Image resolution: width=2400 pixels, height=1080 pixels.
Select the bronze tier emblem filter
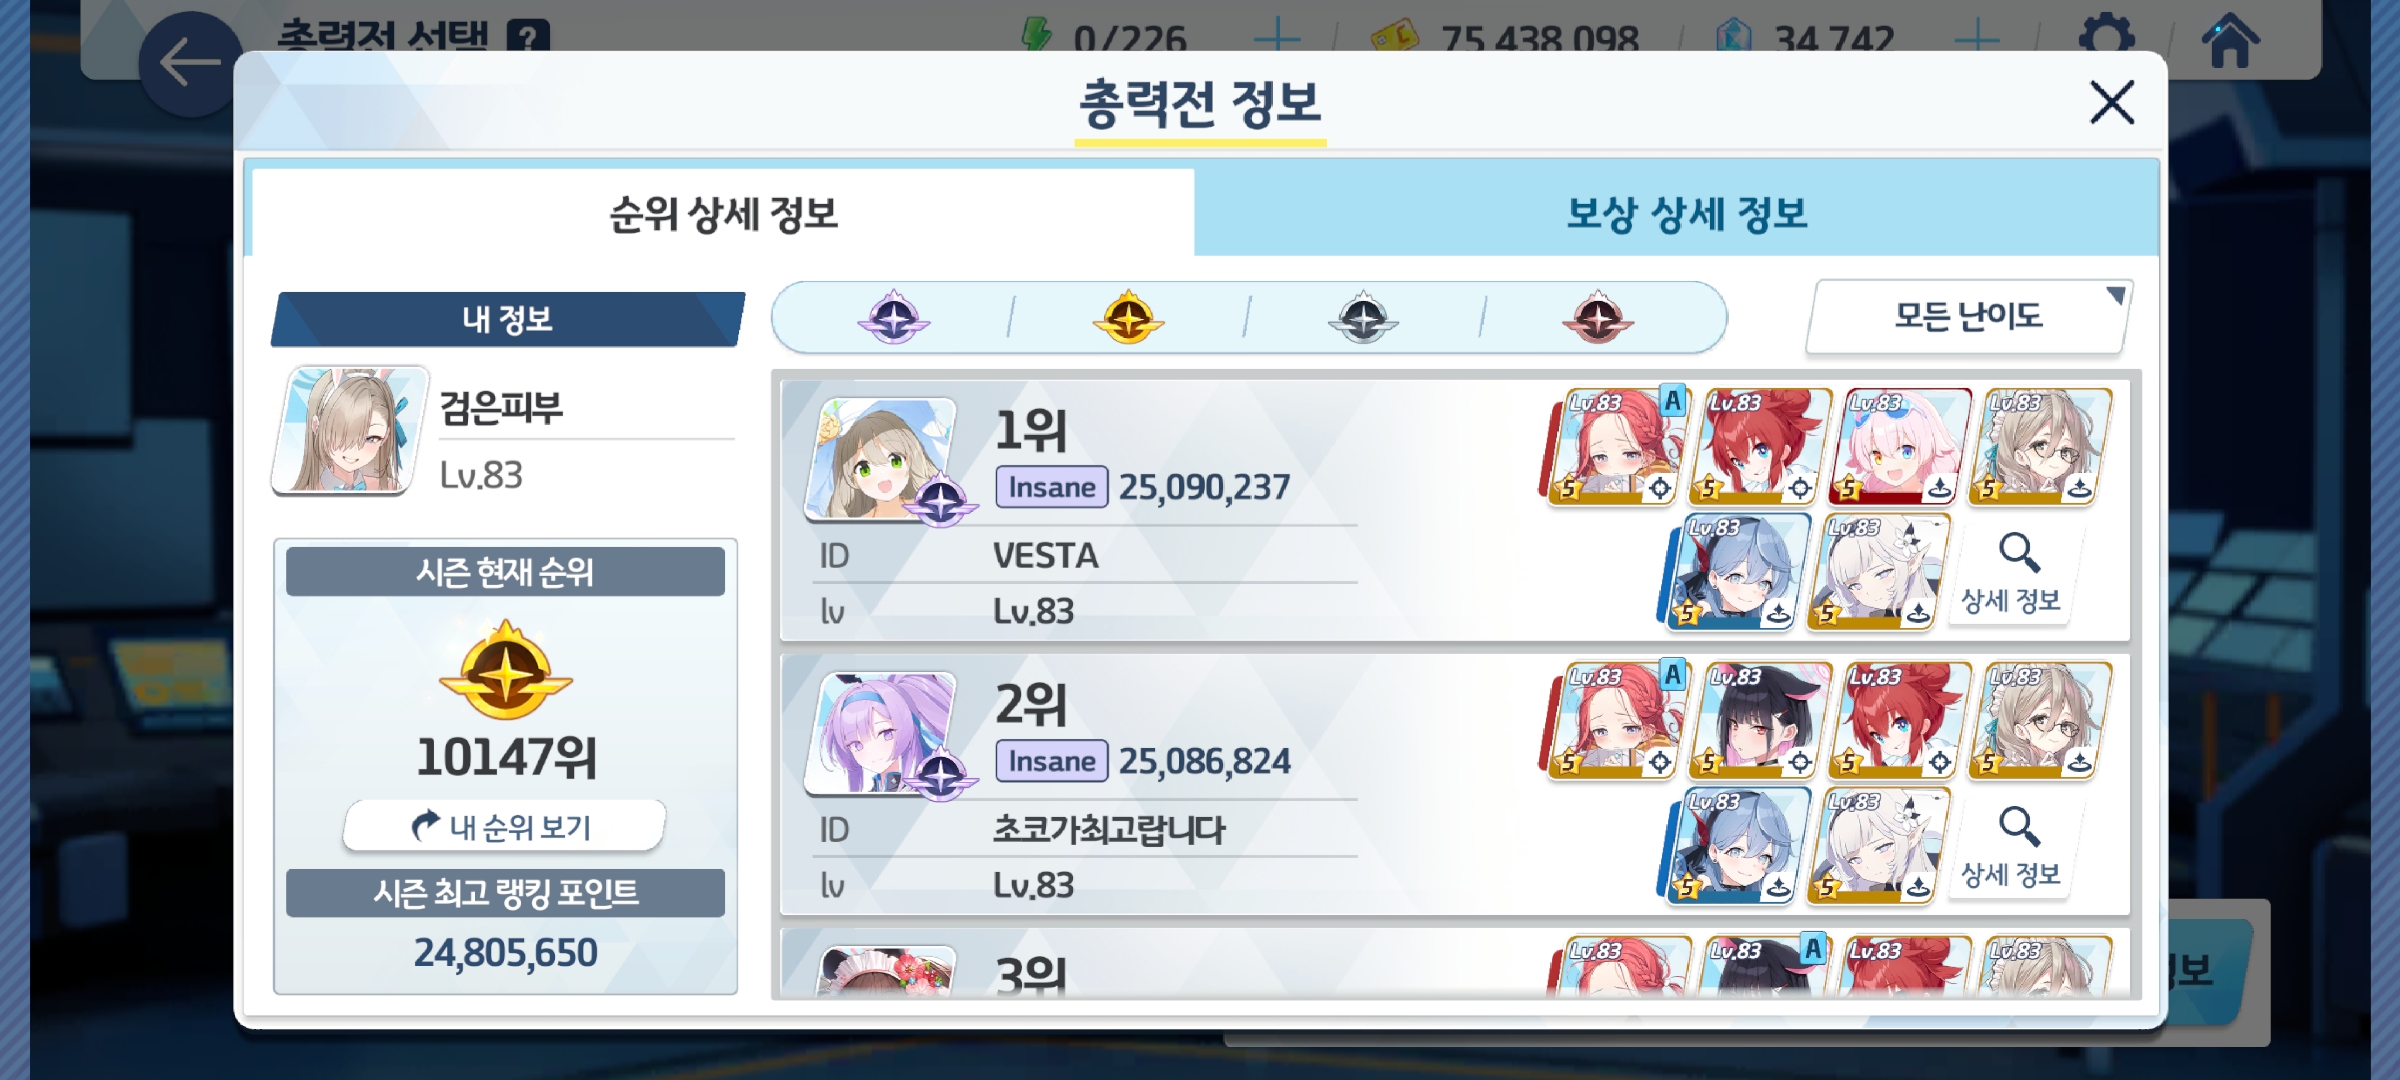(x=1598, y=318)
